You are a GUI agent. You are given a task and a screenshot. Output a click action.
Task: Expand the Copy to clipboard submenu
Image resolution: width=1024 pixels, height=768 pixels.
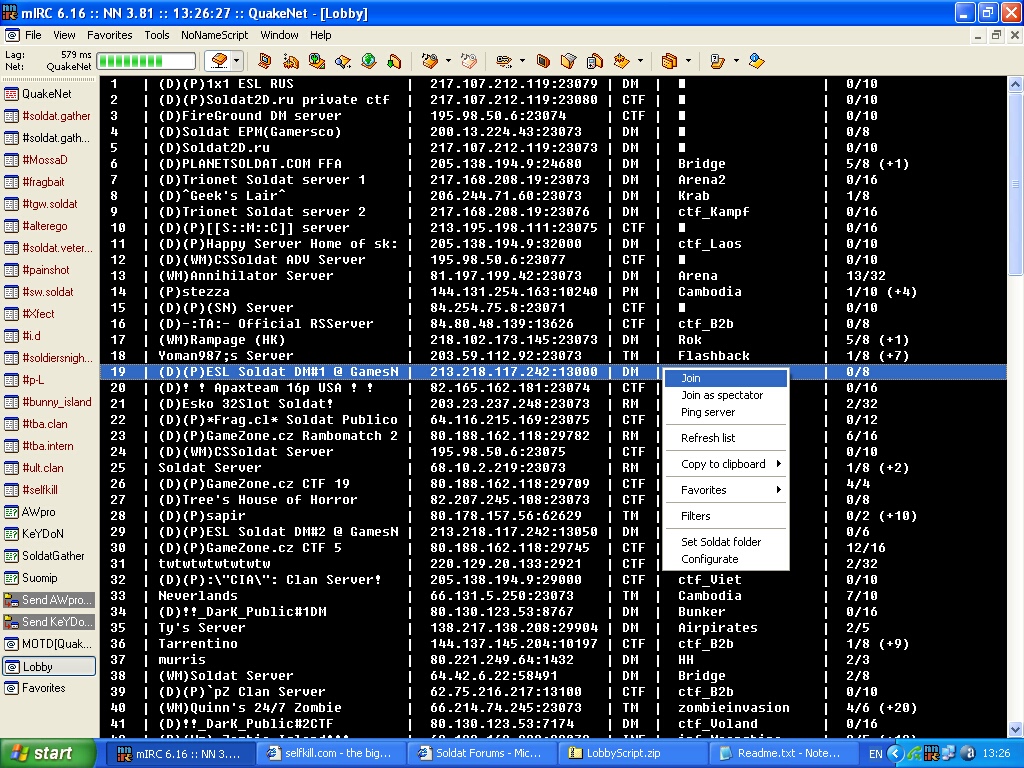click(726, 464)
